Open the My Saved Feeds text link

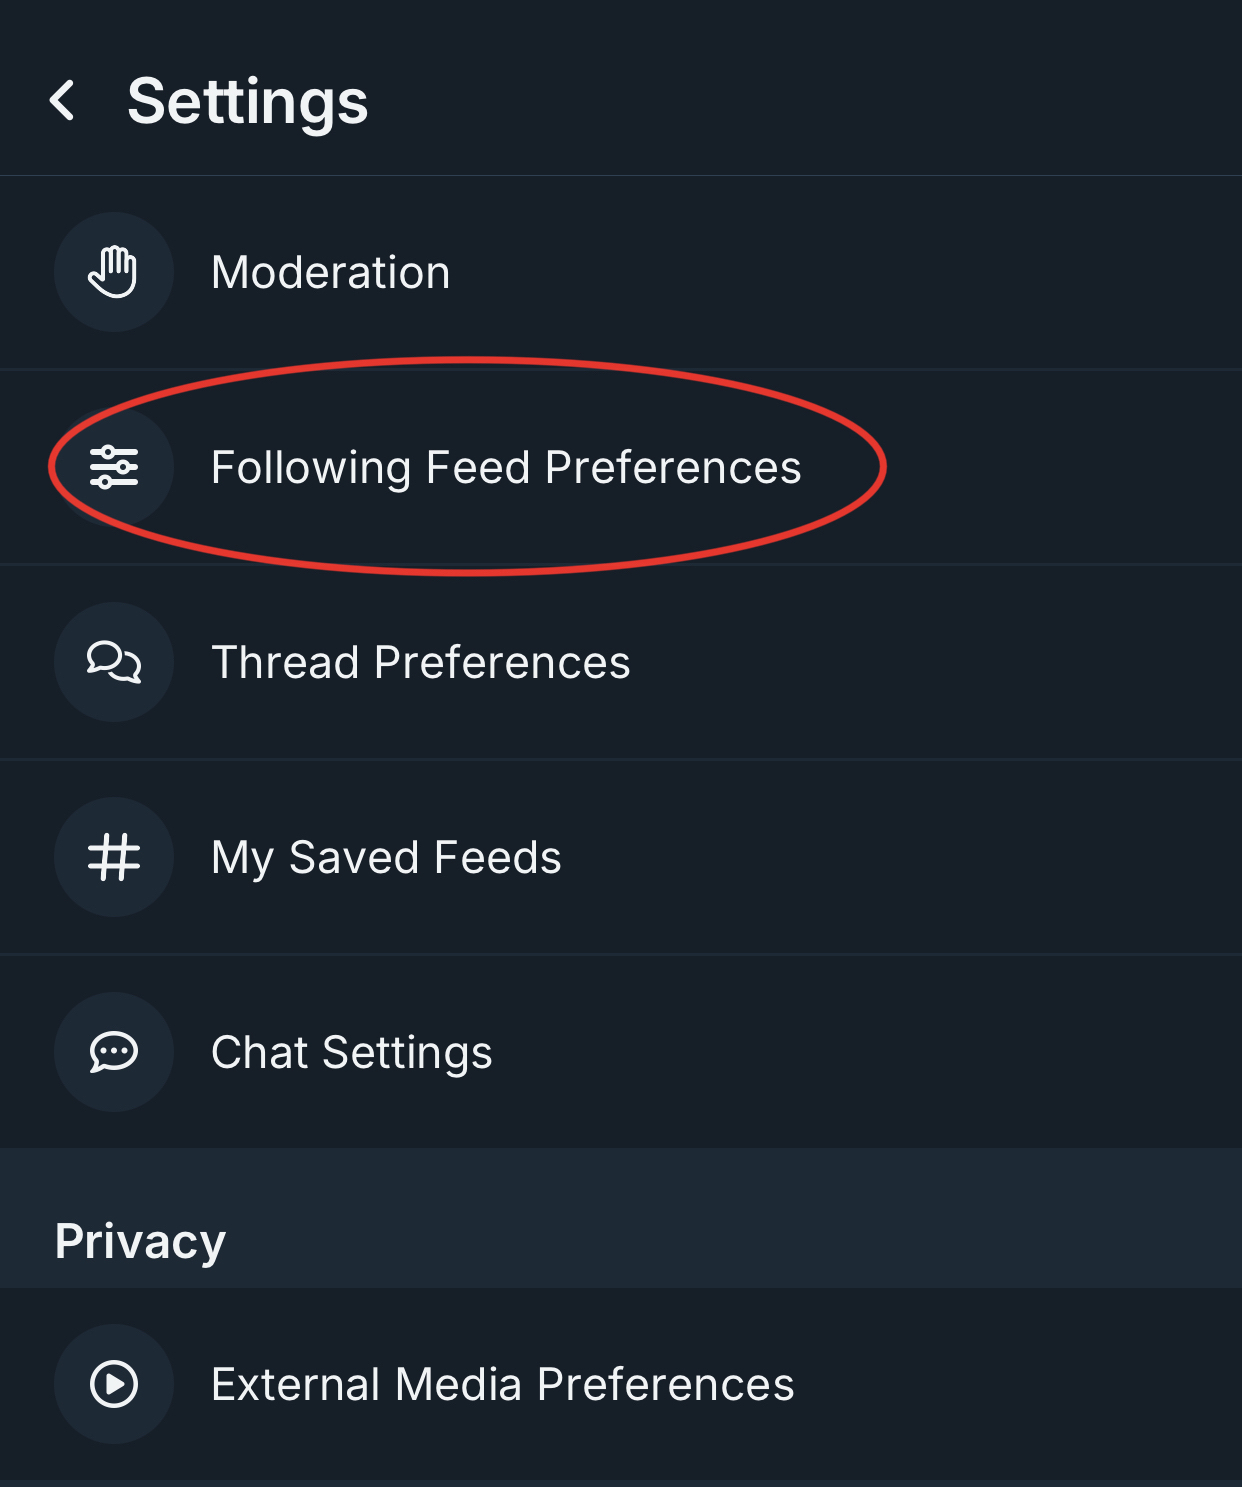[386, 857]
